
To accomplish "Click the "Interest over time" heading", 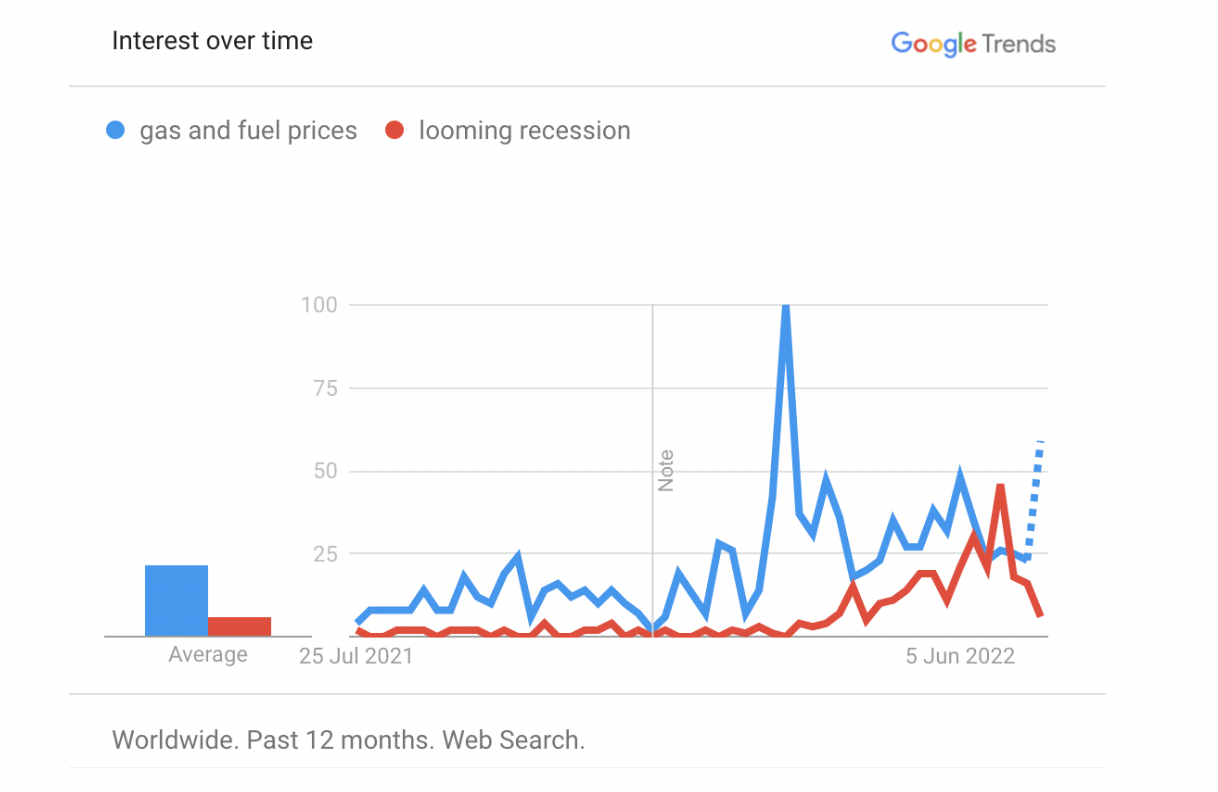I will click(212, 41).
